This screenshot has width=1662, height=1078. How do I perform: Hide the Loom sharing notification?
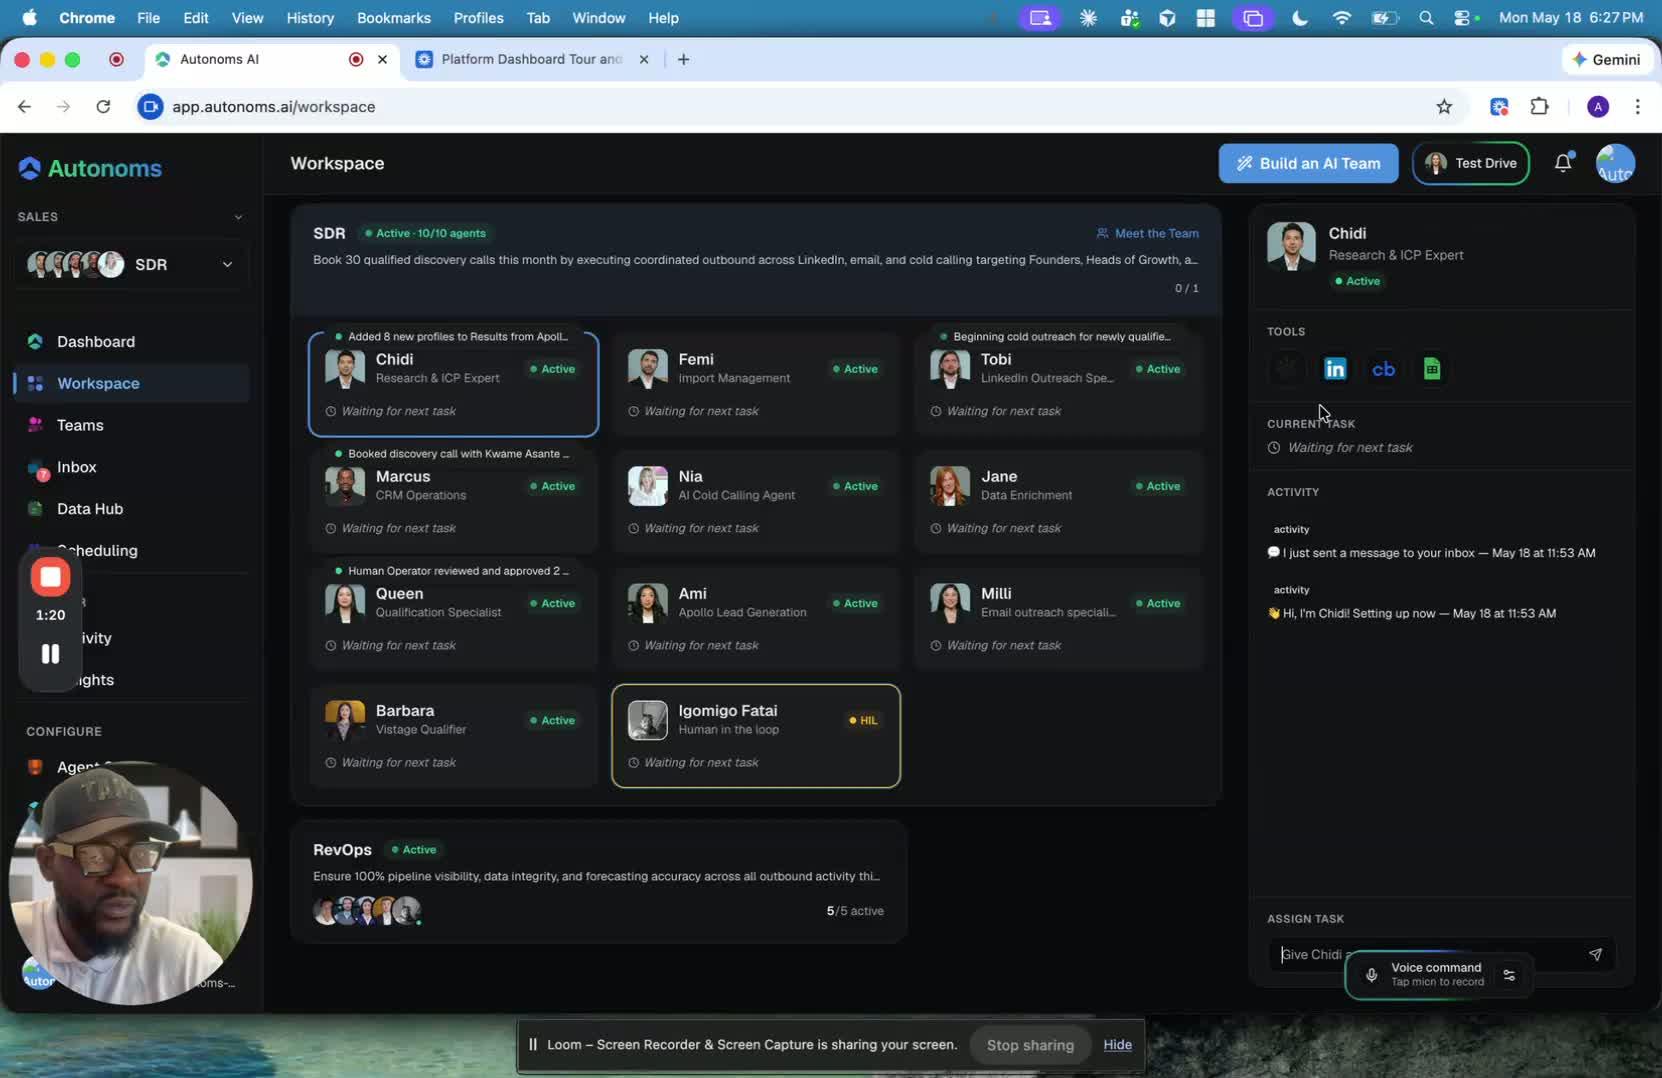1117,1045
